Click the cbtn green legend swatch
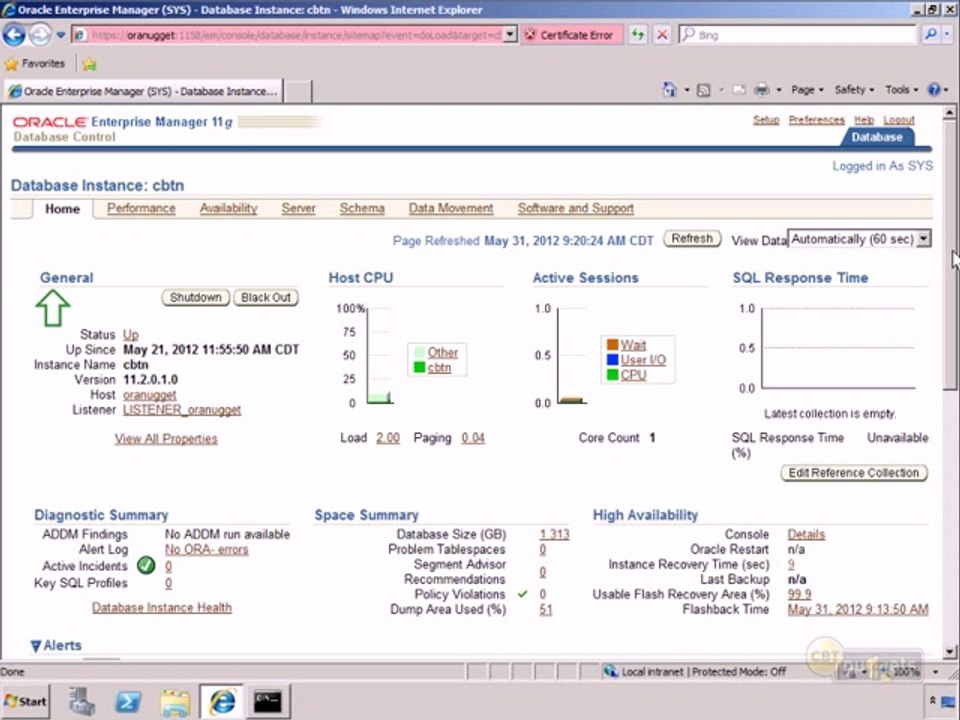 pyautogui.click(x=419, y=367)
